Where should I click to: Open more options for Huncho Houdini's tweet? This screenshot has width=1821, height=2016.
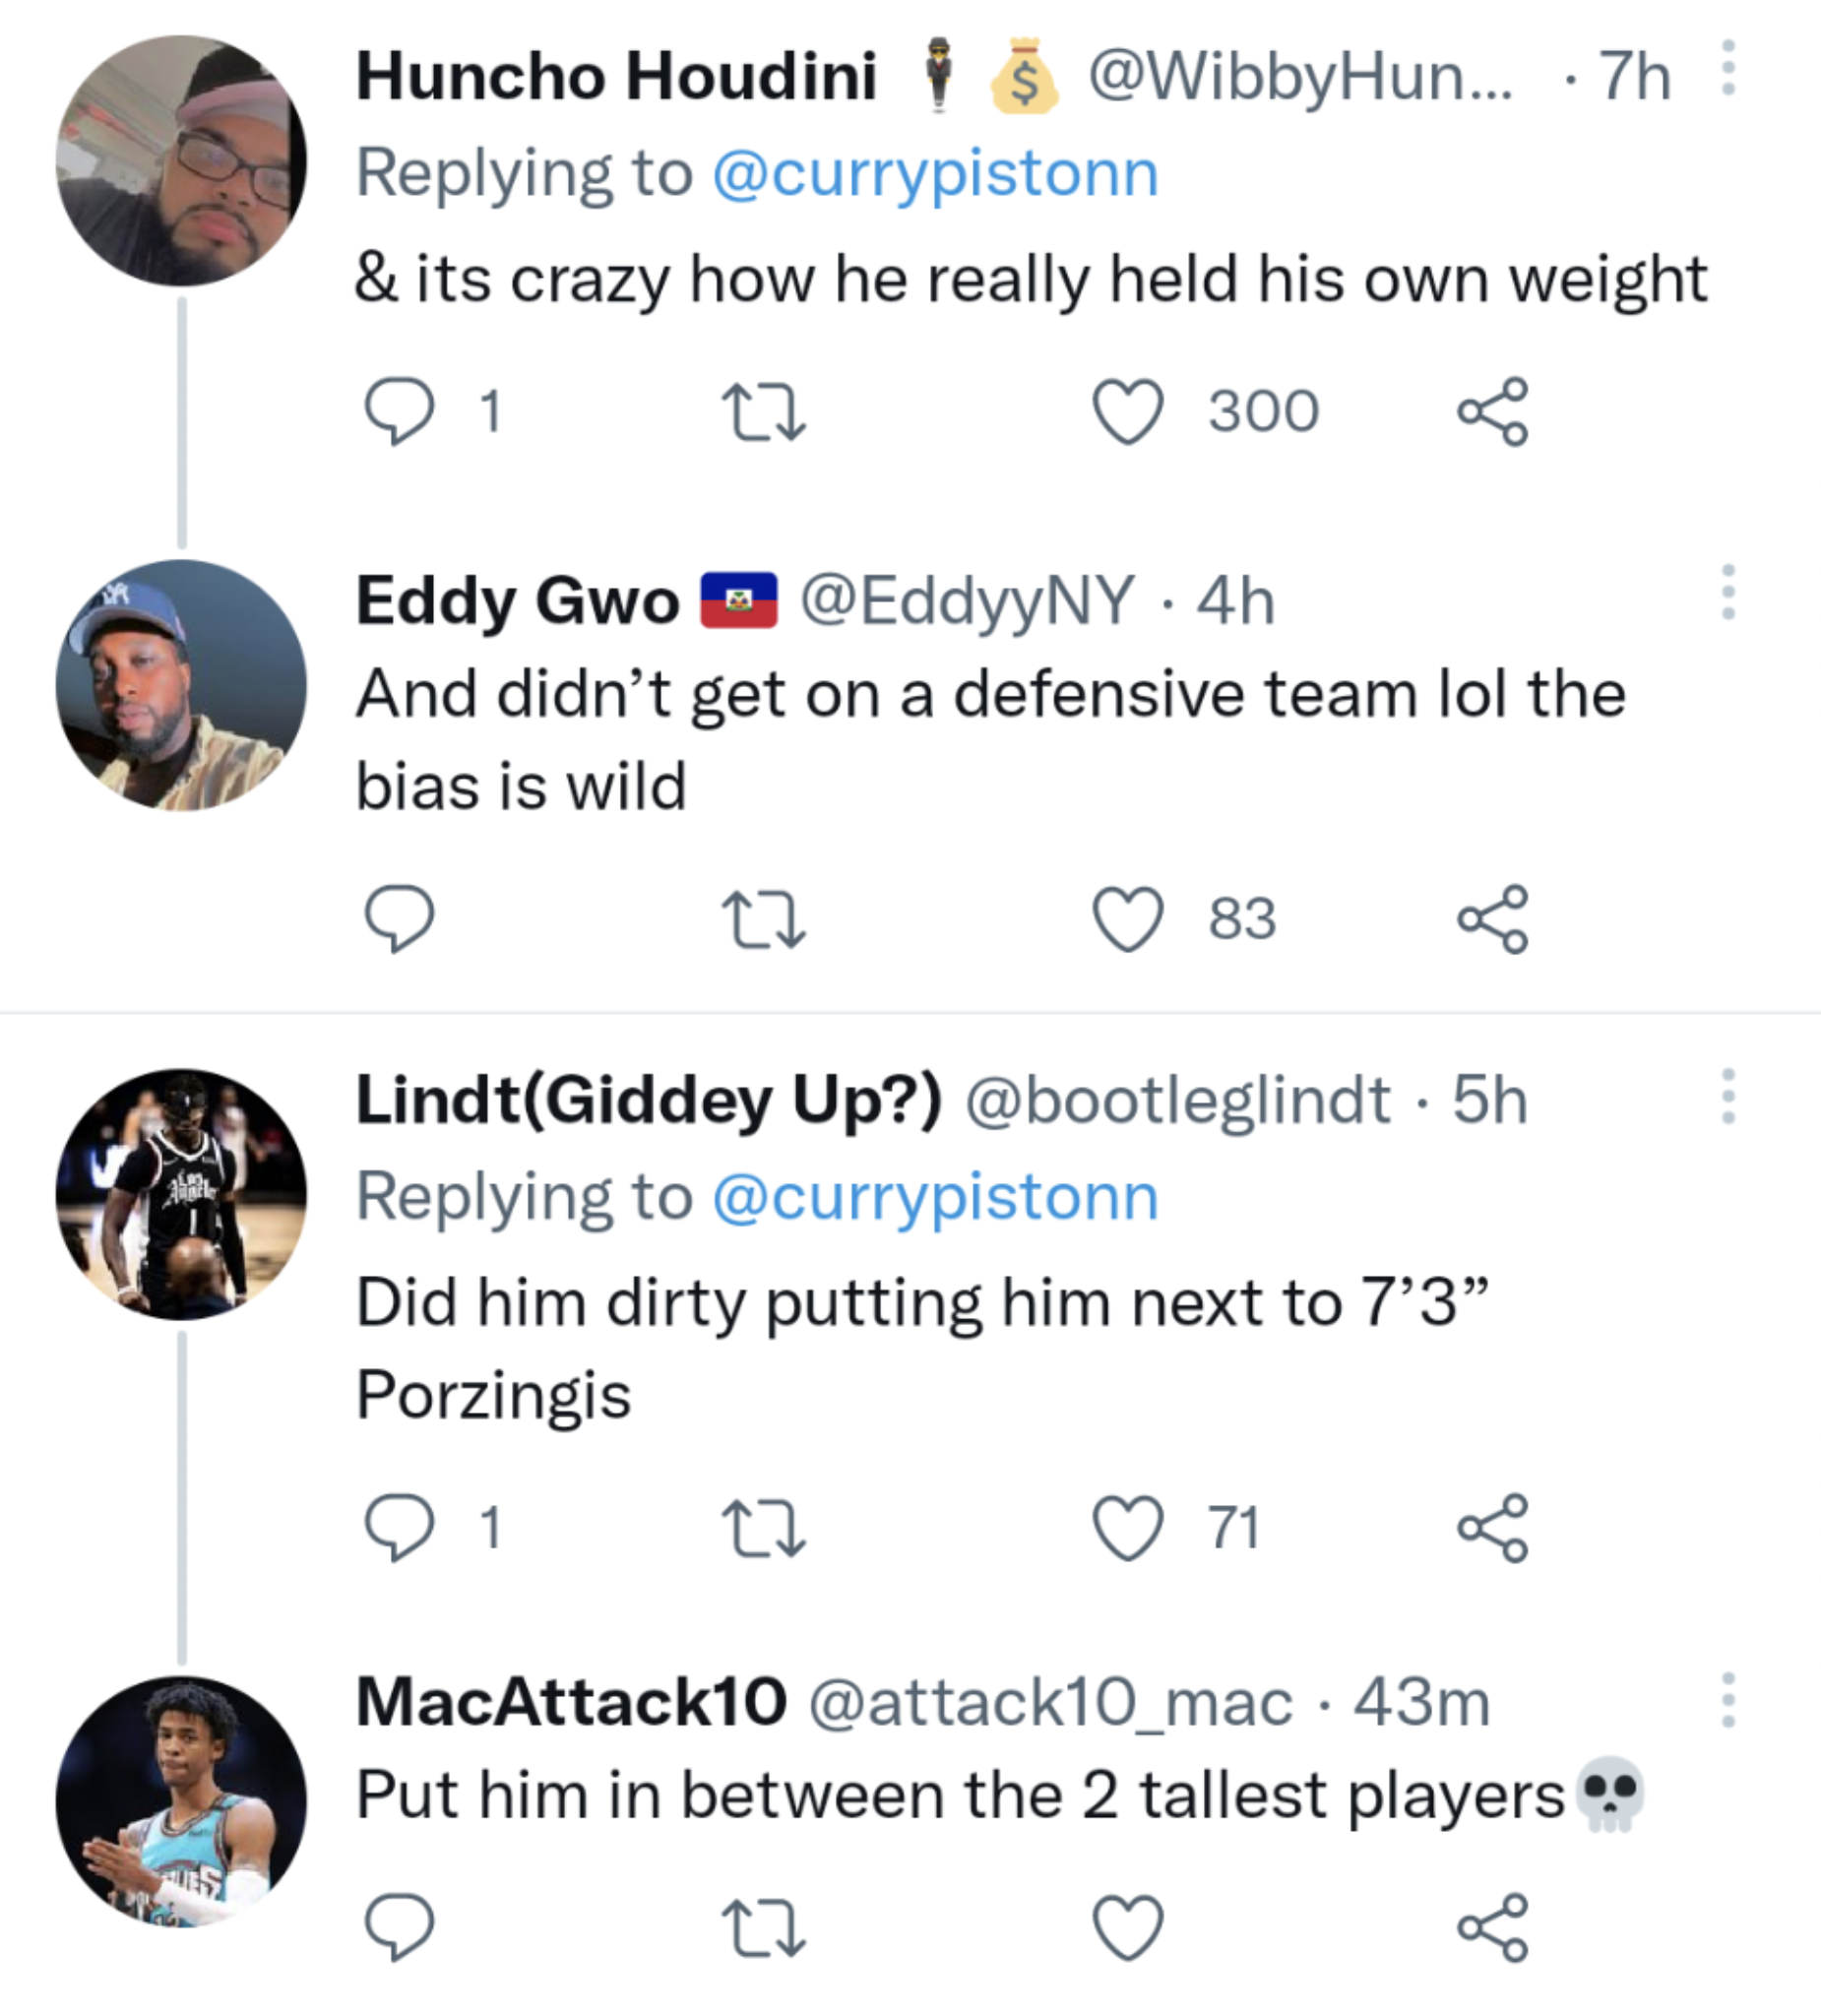1727,69
